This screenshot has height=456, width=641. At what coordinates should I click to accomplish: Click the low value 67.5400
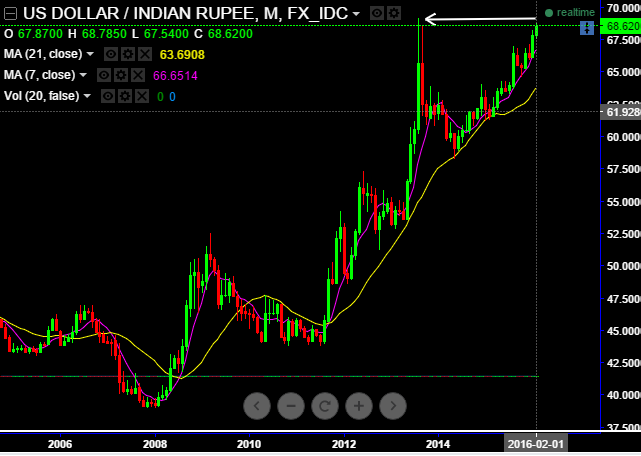[166, 34]
